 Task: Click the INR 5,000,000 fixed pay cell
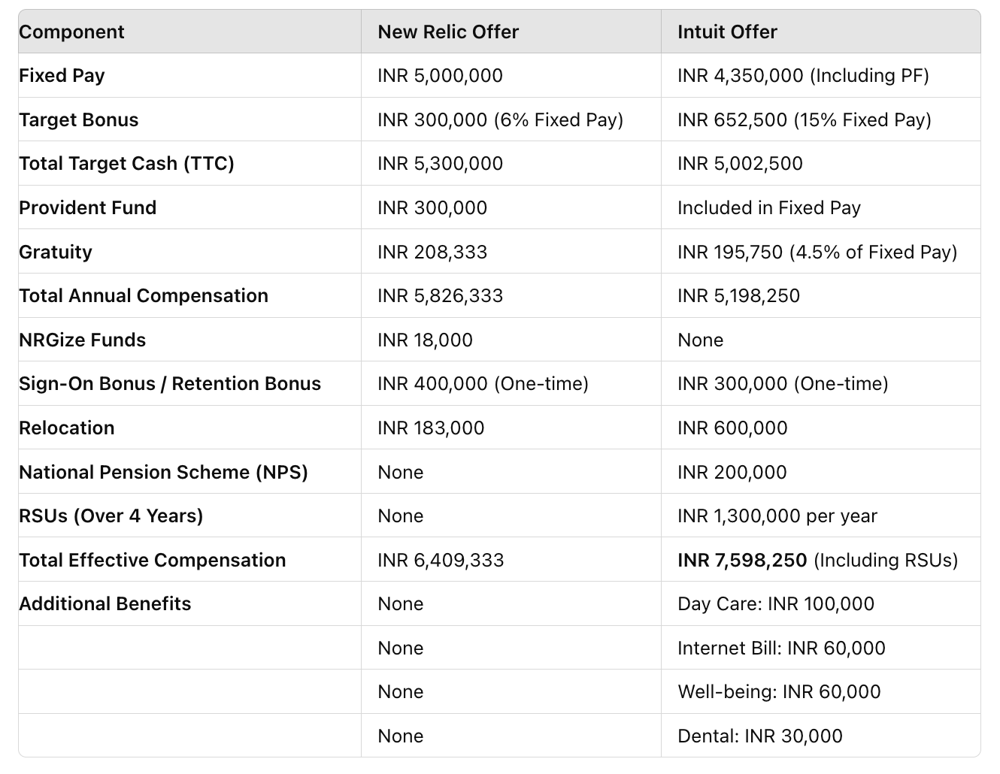pos(440,76)
